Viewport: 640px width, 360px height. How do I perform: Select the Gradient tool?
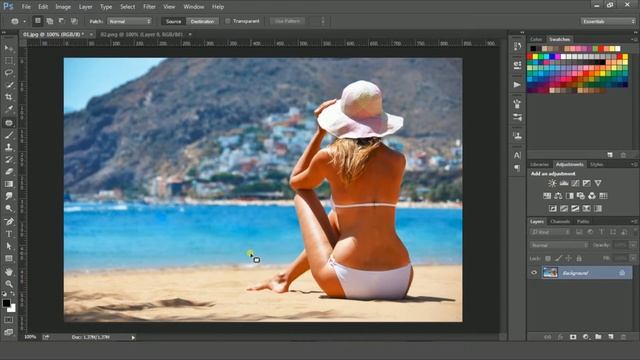[9, 184]
